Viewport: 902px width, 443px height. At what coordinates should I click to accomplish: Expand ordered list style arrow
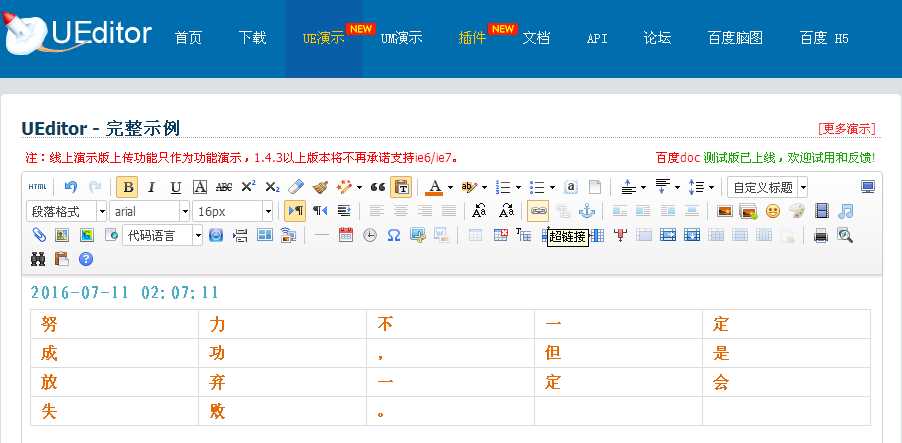tap(518, 188)
